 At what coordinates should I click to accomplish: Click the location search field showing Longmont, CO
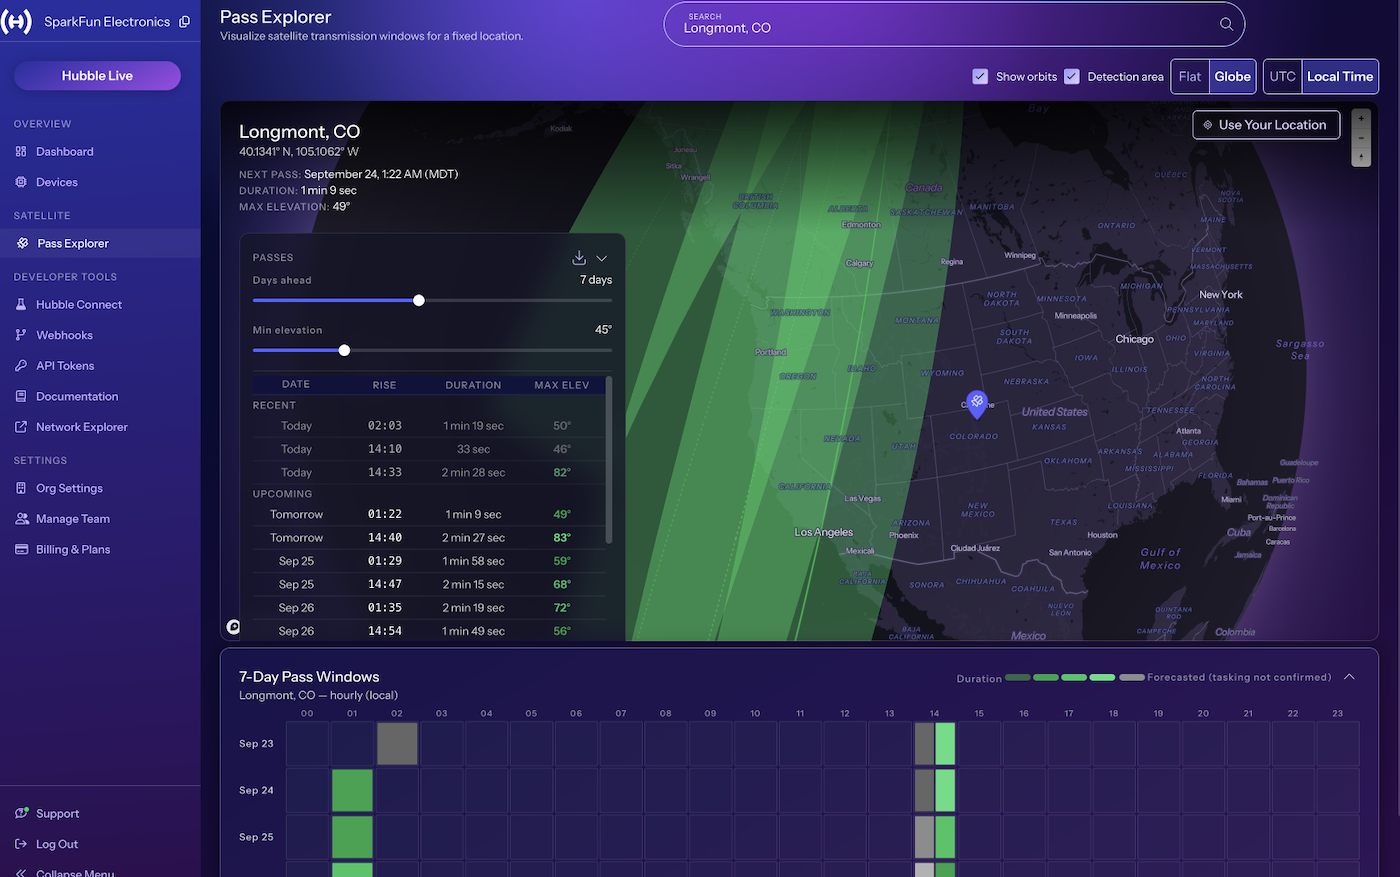click(954, 24)
